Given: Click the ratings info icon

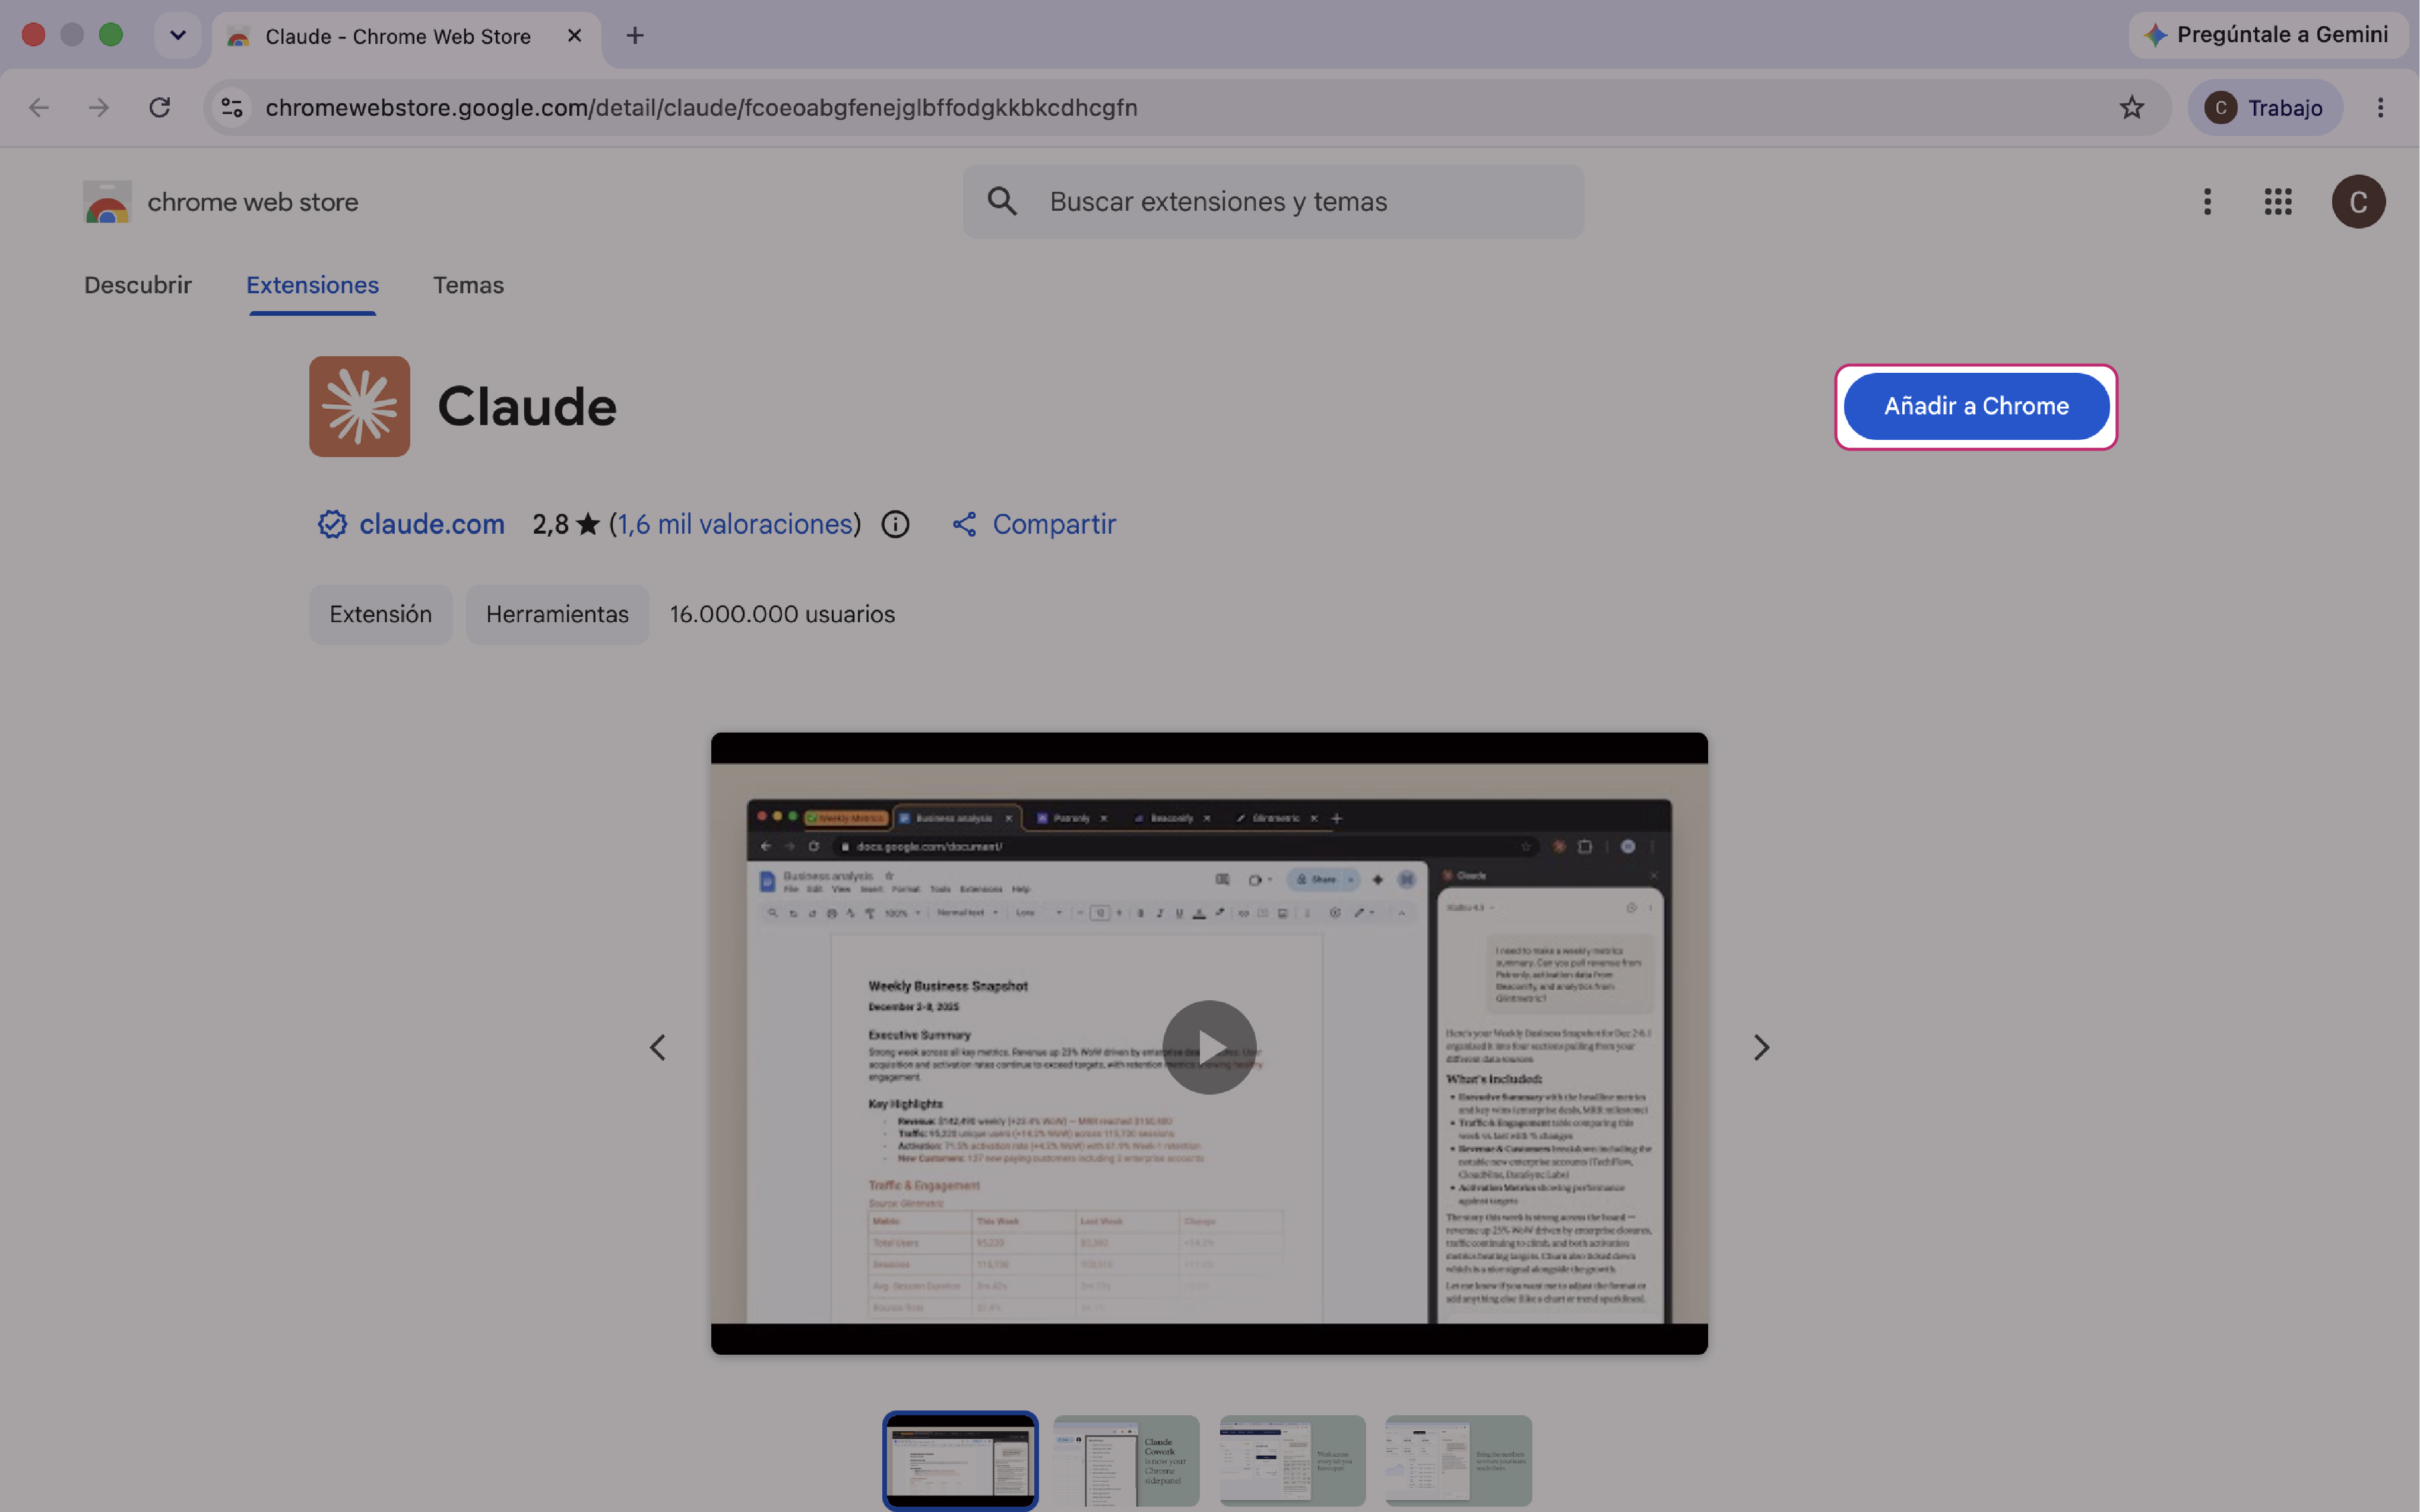Looking at the screenshot, I should click(x=895, y=524).
